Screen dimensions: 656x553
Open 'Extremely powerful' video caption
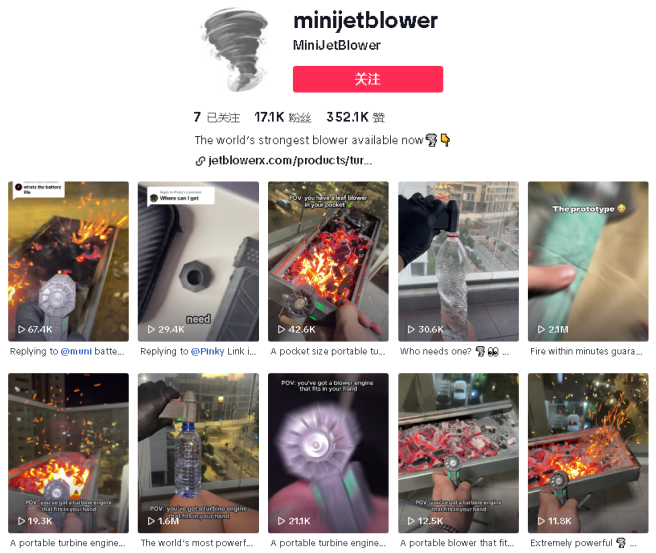tap(583, 543)
